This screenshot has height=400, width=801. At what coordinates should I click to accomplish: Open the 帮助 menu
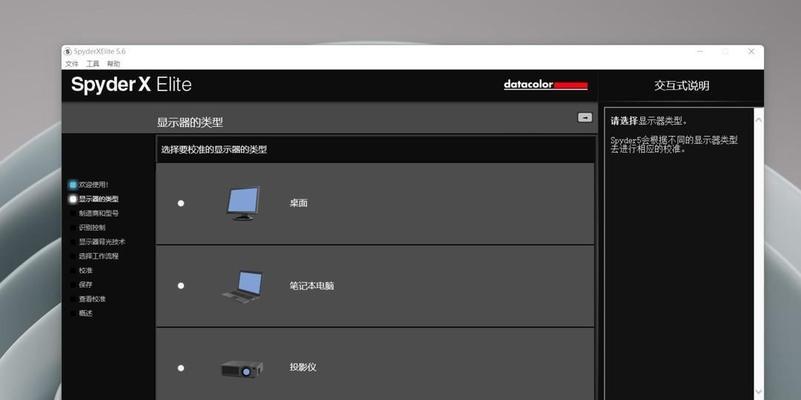tap(113, 64)
